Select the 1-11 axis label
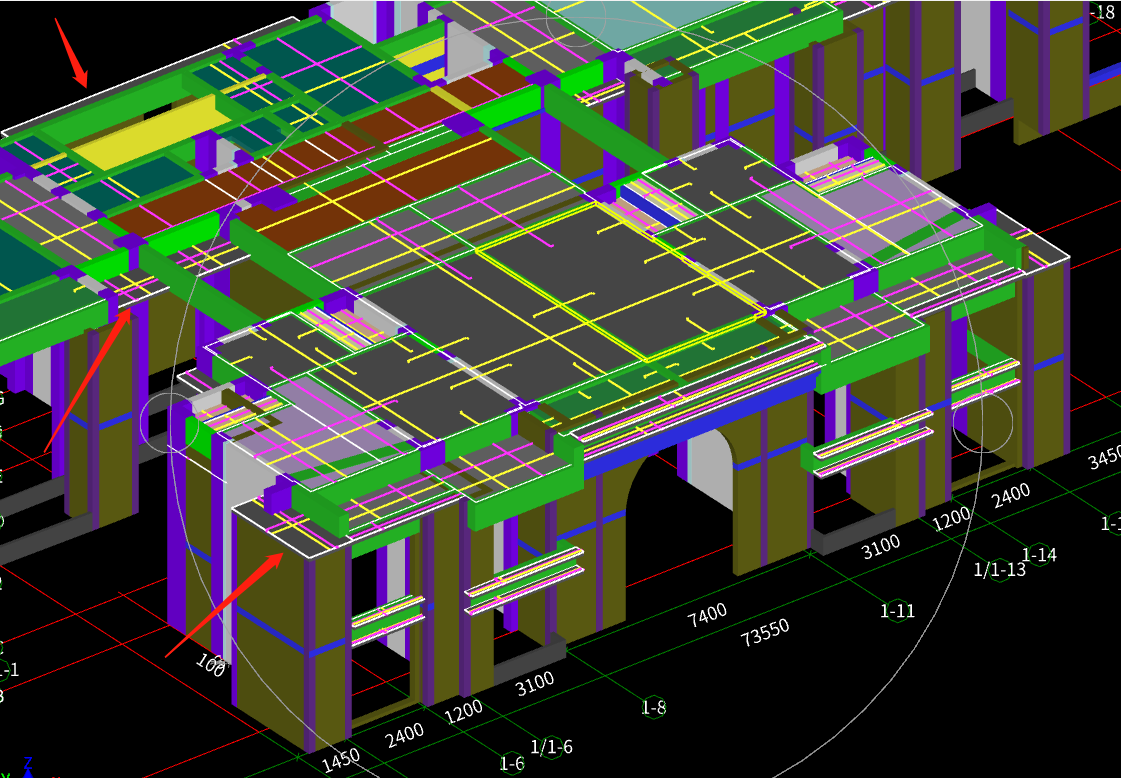 [x=897, y=611]
